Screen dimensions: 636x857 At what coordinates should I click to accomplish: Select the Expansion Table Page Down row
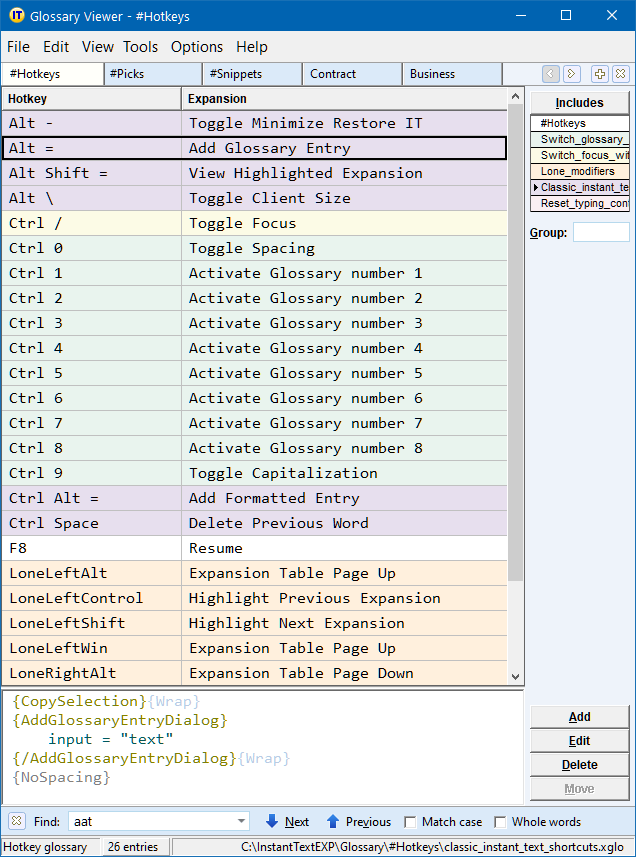[x=255, y=673]
